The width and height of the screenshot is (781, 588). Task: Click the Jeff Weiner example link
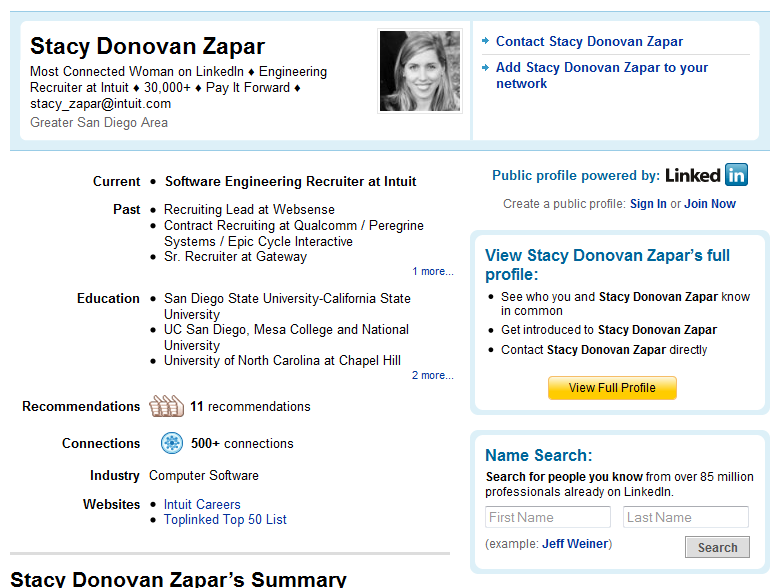point(575,544)
